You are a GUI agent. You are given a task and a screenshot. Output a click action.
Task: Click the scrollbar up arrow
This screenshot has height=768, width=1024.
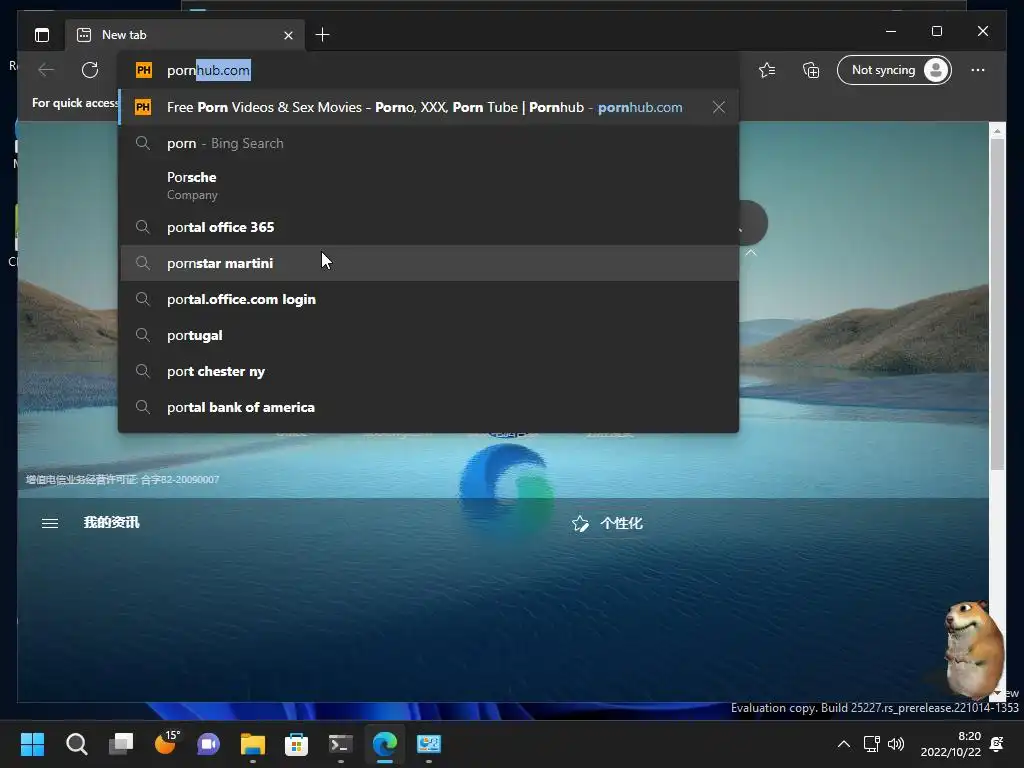[997, 131]
